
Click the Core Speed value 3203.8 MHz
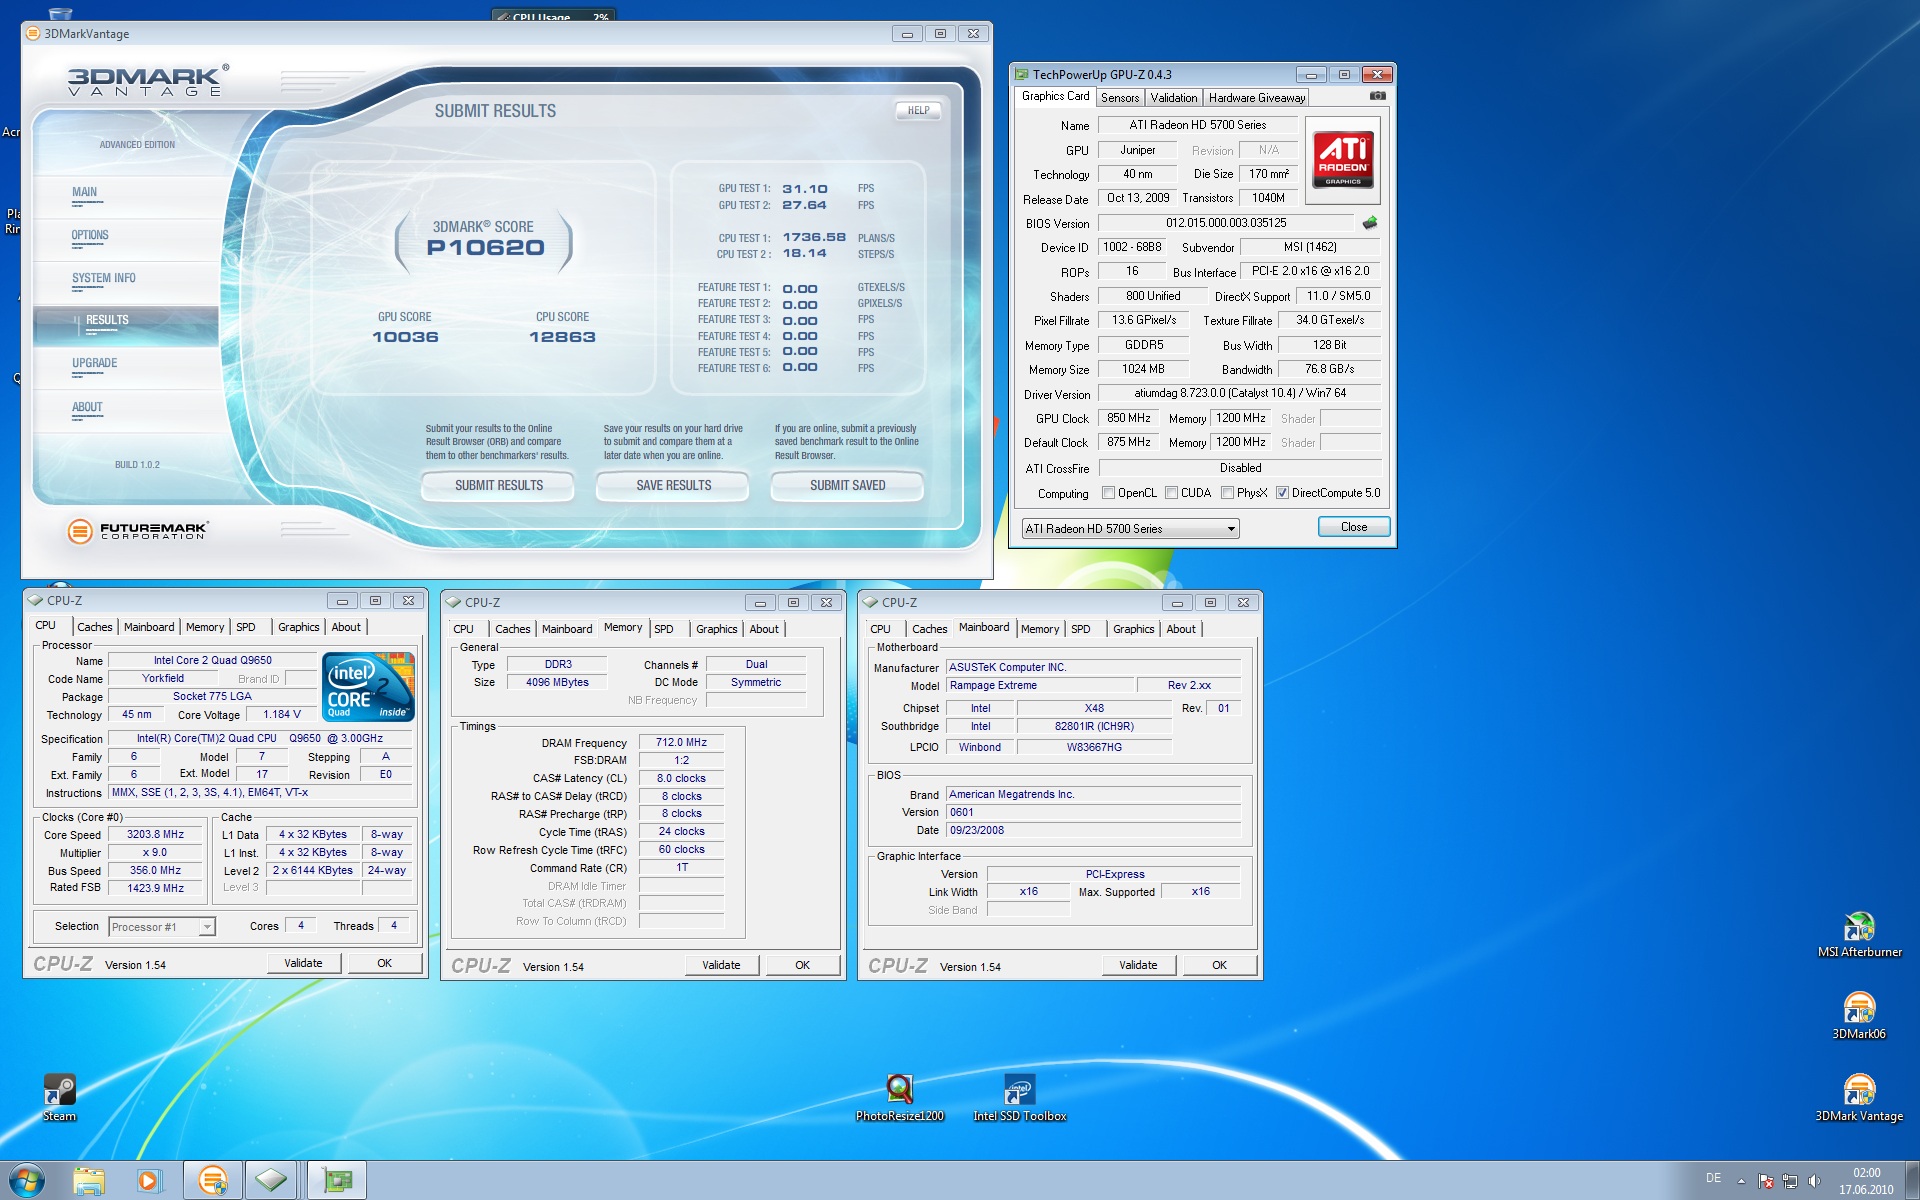155,834
